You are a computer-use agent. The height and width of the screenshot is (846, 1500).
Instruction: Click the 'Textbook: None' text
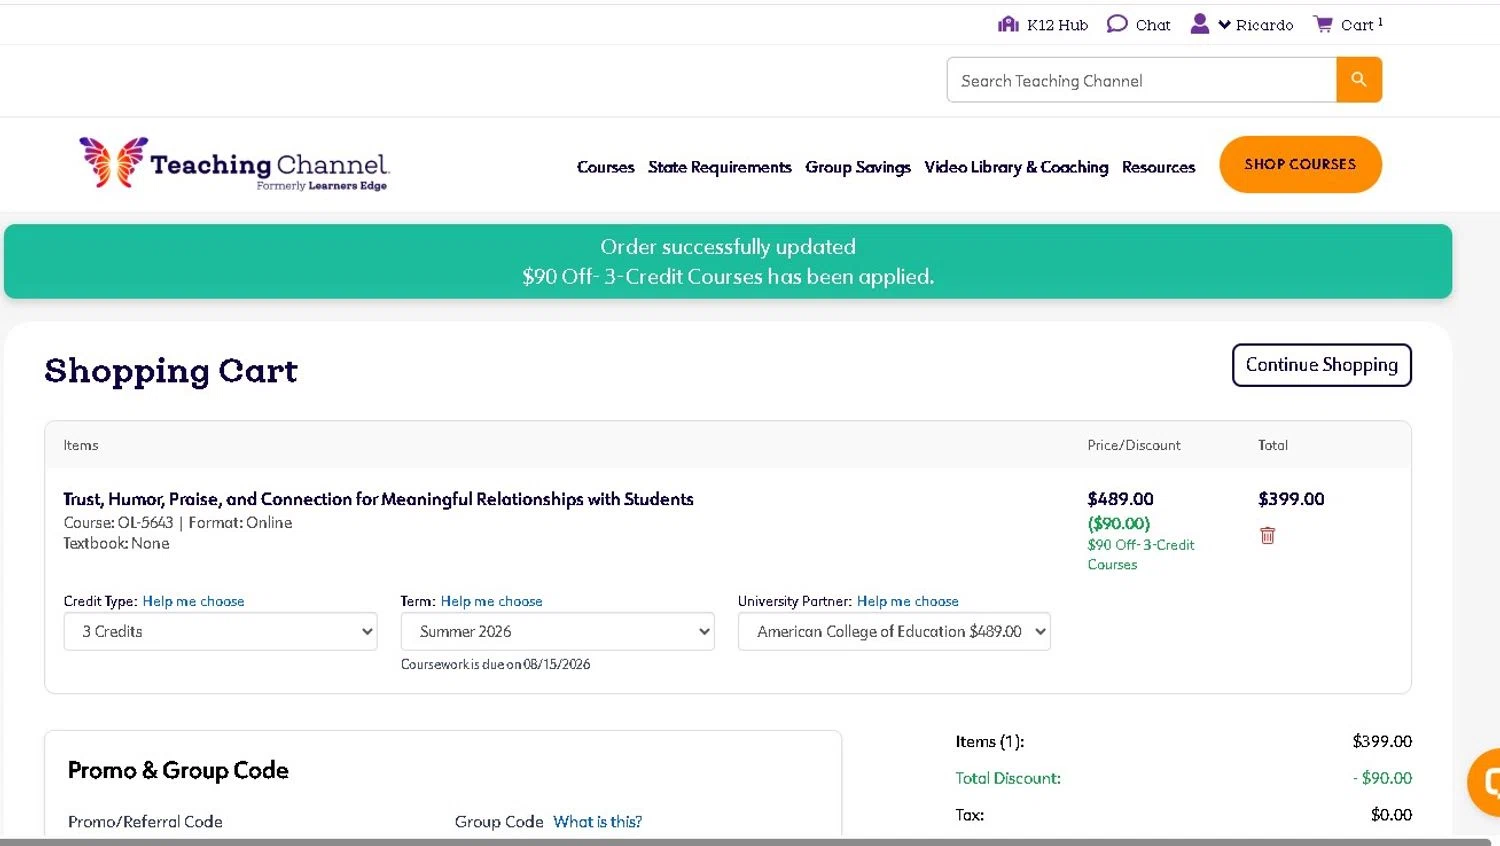click(116, 543)
